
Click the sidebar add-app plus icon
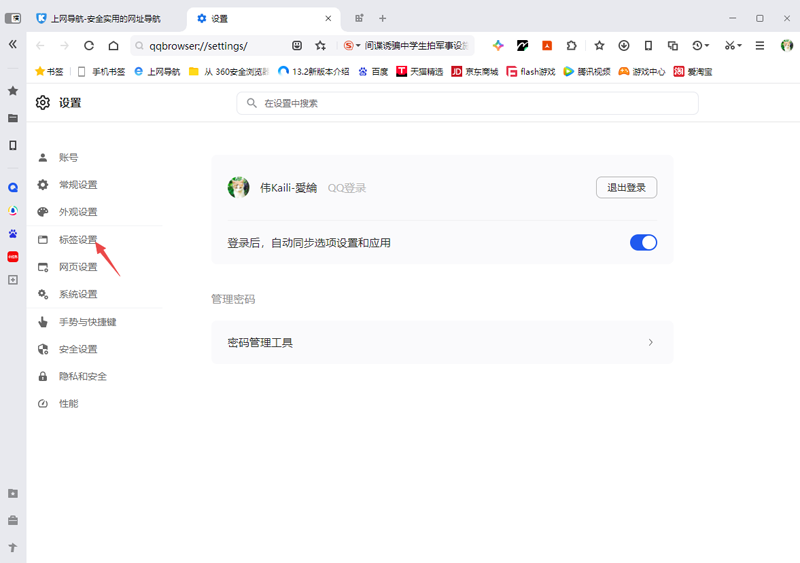click(13, 280)
